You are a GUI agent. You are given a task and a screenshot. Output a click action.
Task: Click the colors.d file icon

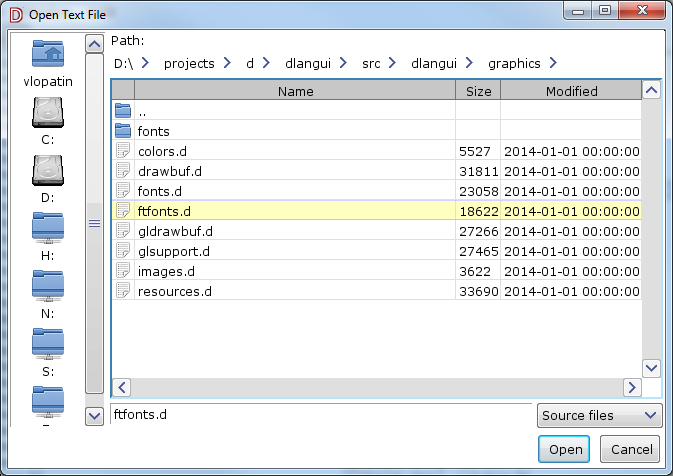[123, 151]
